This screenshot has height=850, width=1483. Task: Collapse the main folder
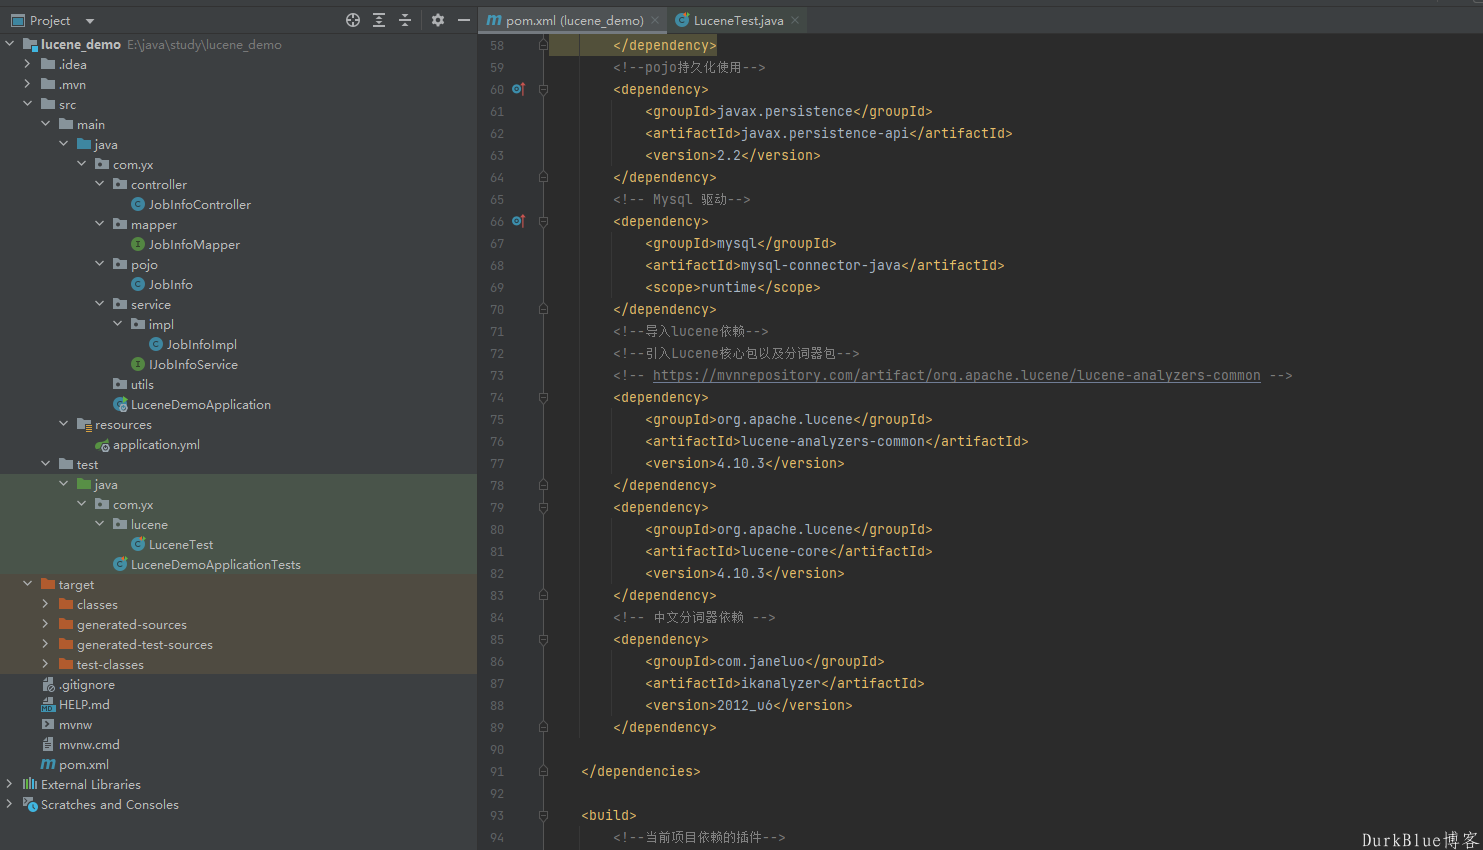(x=46, y=124)
